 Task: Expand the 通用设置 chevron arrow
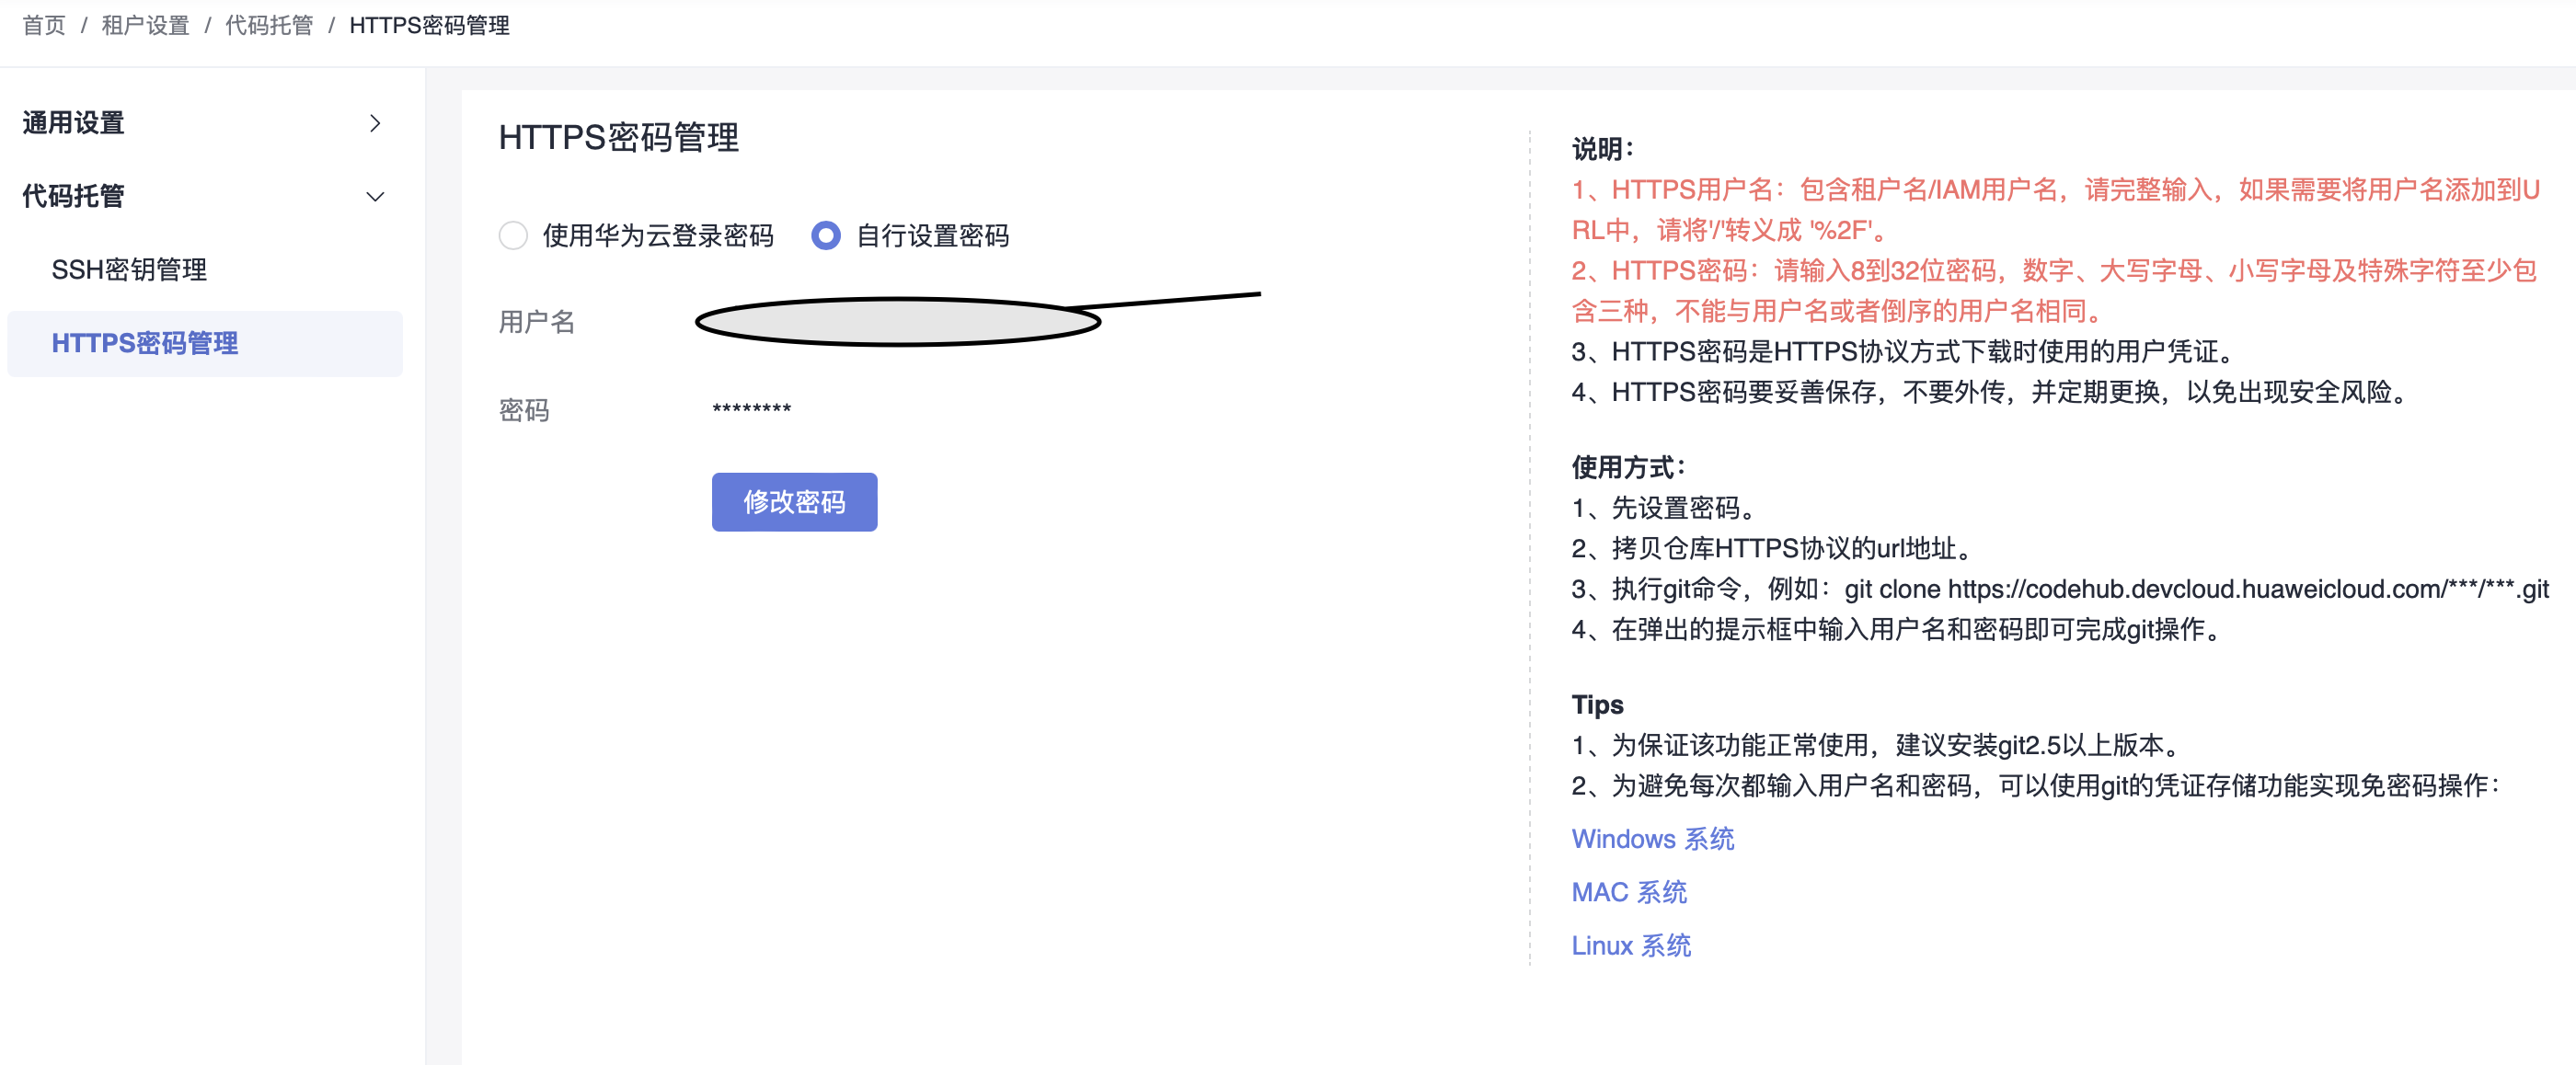[x=375, y=123]
